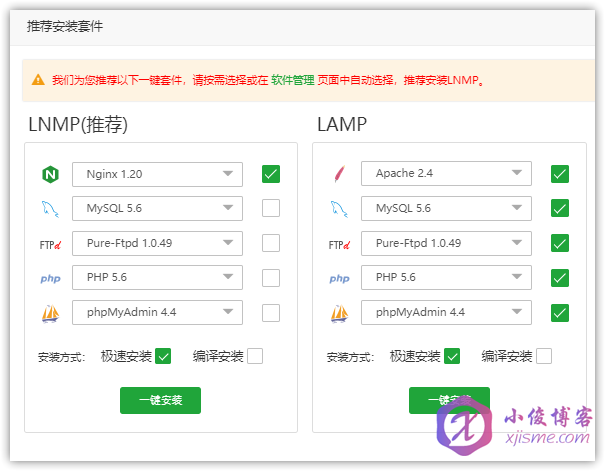605x471 pixels.
Task: Open the LAMP PHP 5.6 dropdown
Action: 446,277
